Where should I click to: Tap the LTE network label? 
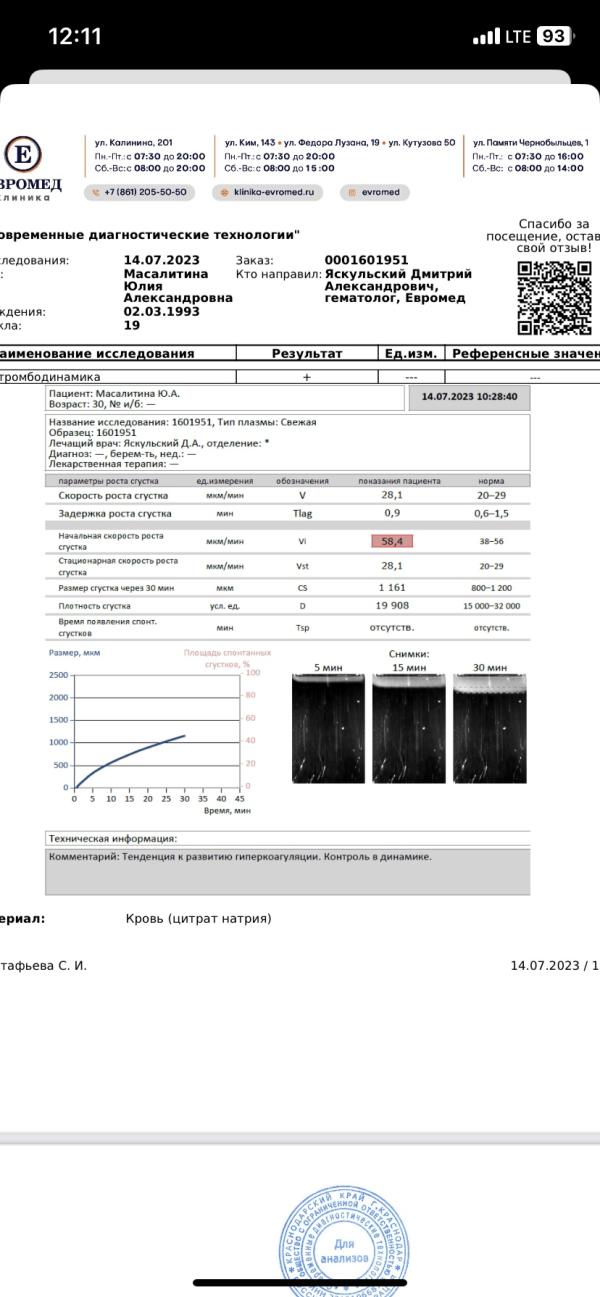[518, 36]
